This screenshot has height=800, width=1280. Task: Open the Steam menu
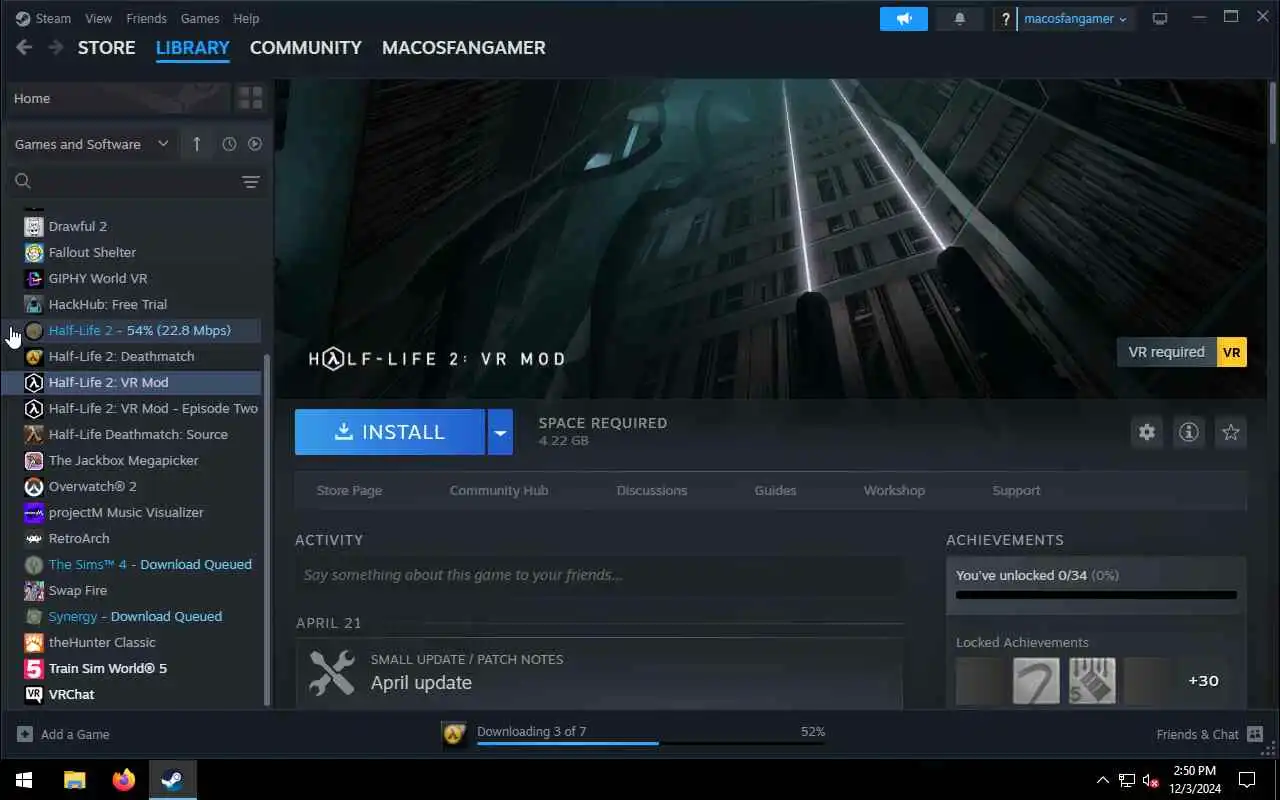tap(53, 18)
